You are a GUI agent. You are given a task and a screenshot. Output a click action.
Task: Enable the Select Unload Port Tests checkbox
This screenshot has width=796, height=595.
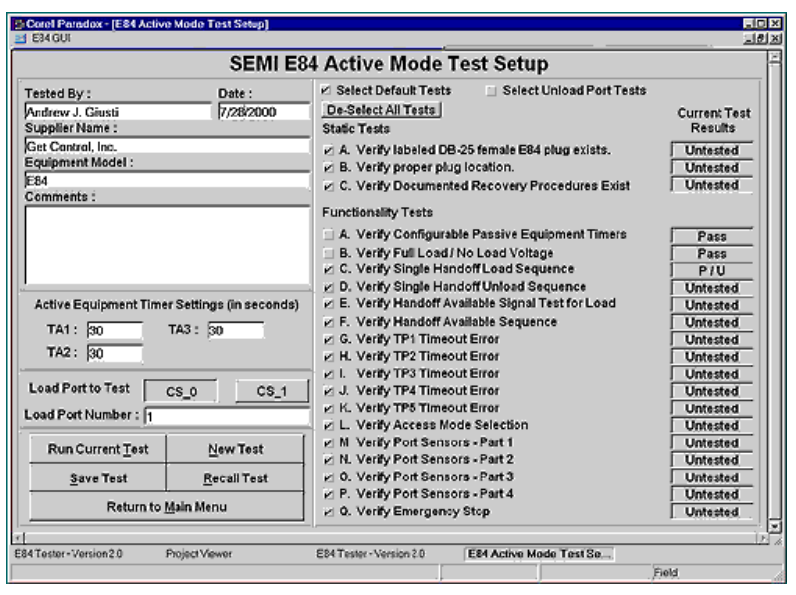491,90
